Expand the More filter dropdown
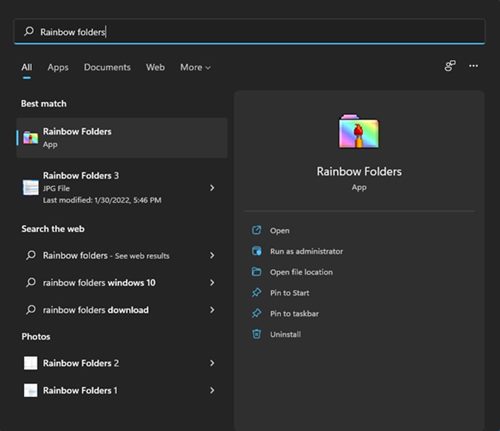This screenshot has height=431, width=500. click(195, 67)
